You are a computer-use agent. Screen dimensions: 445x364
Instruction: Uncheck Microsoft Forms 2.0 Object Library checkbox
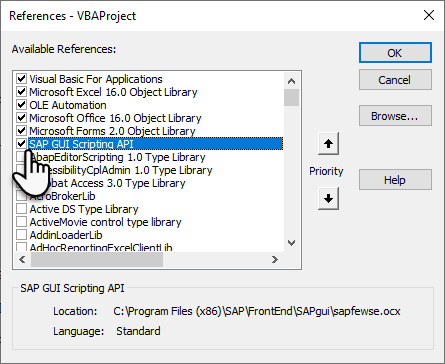[x=21, y=131]
